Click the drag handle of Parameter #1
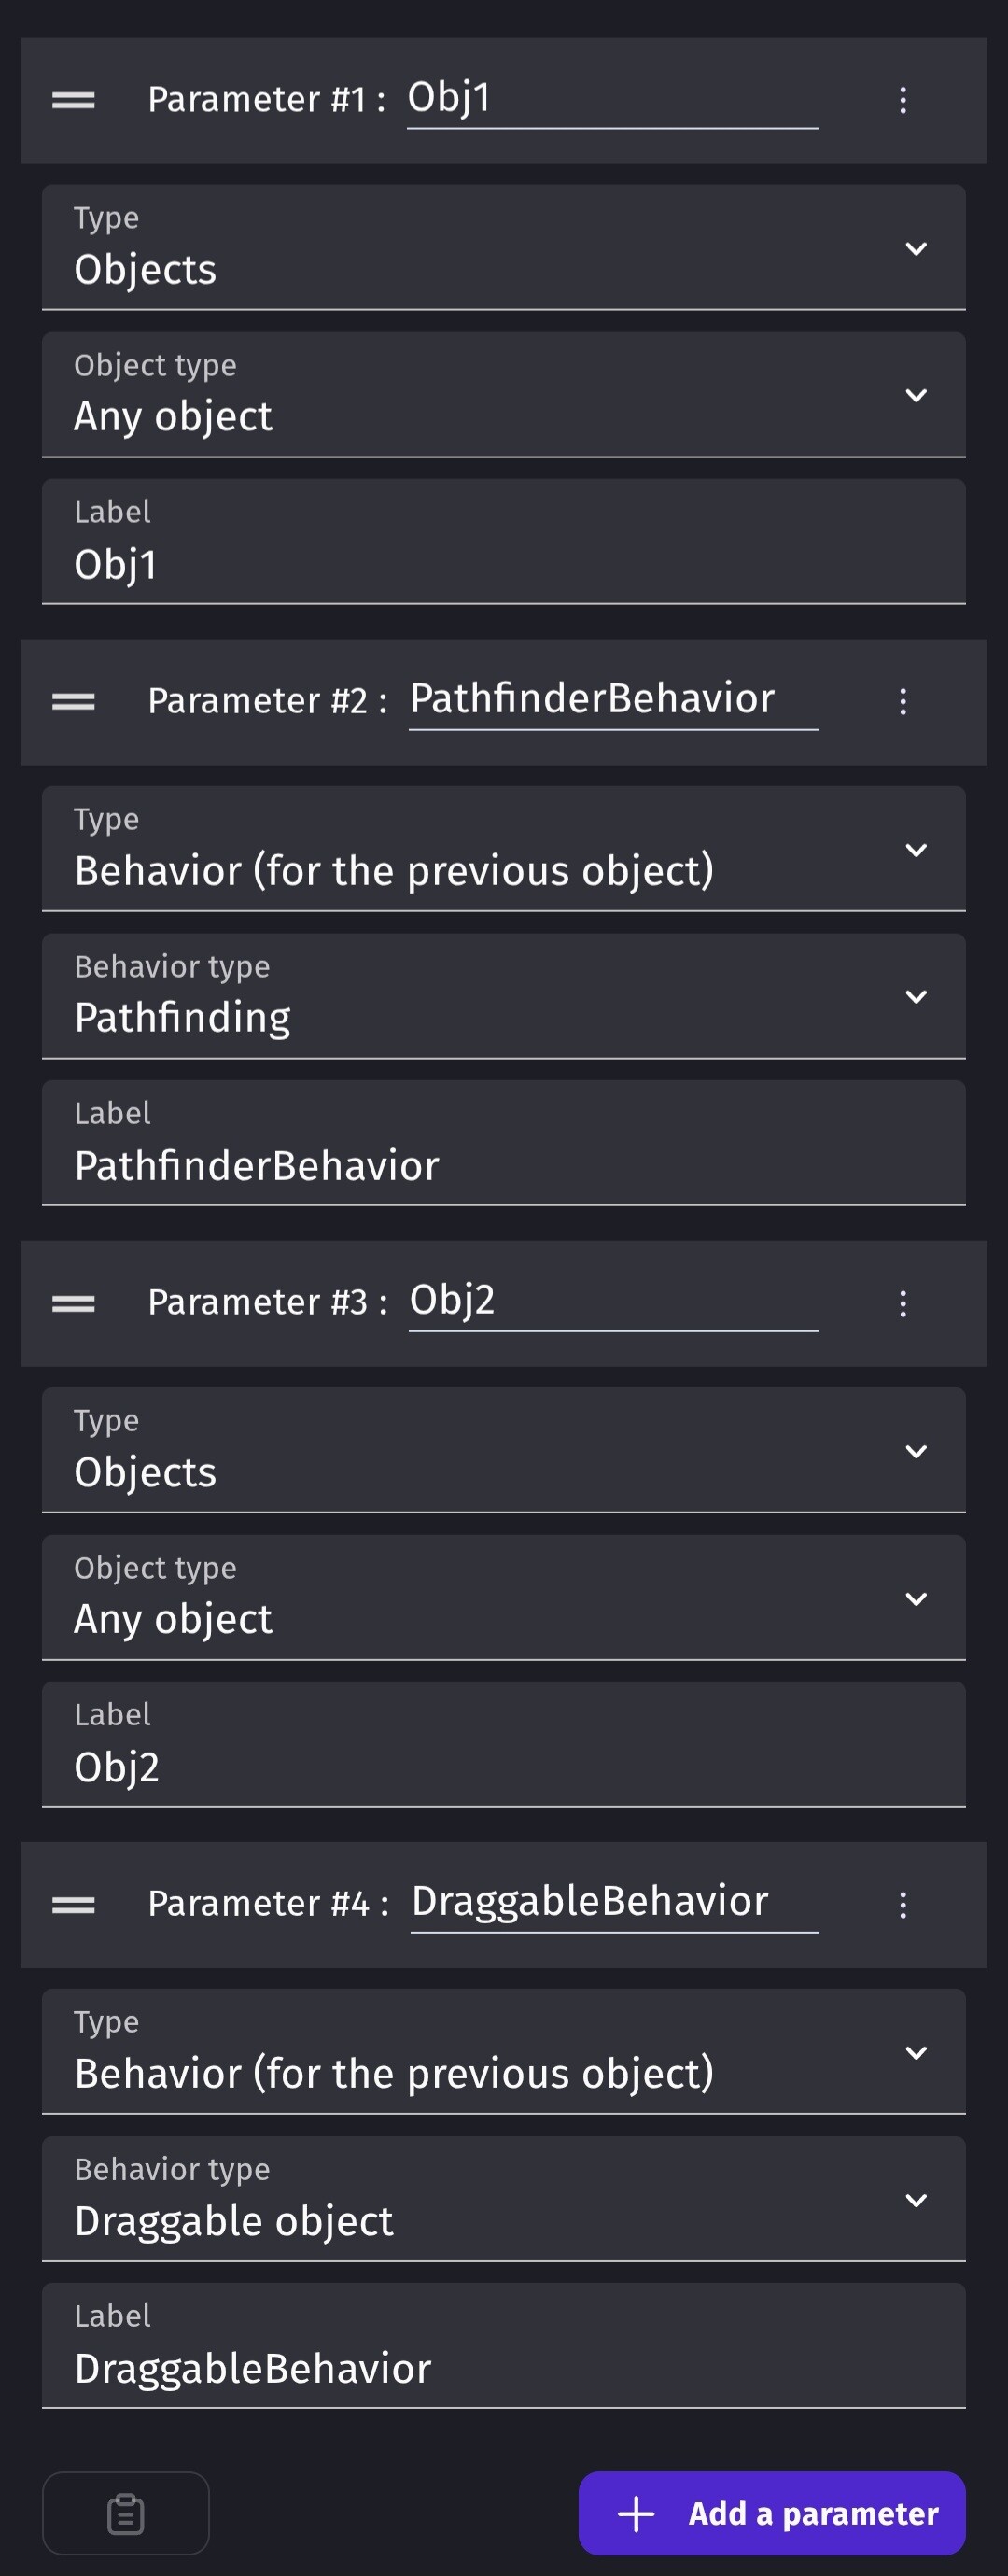The width and height of the screenshot is (1008, 2576). pyautogui.click(x=74, y=100)
